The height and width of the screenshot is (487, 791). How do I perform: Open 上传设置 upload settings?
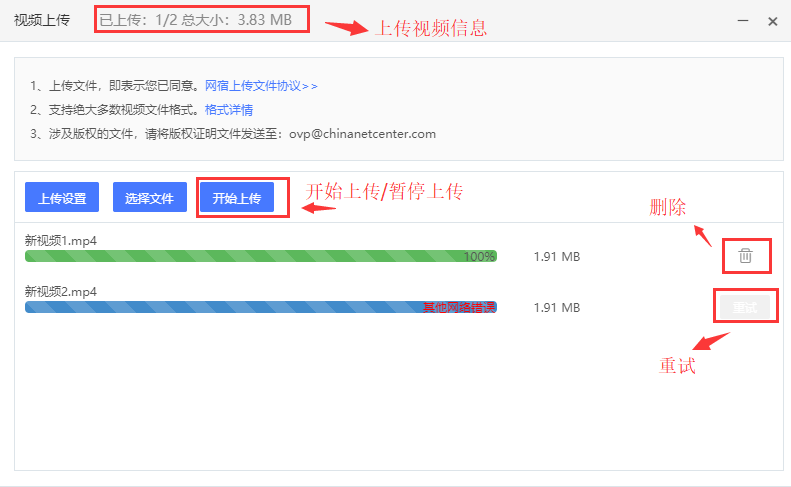[62, 197]
